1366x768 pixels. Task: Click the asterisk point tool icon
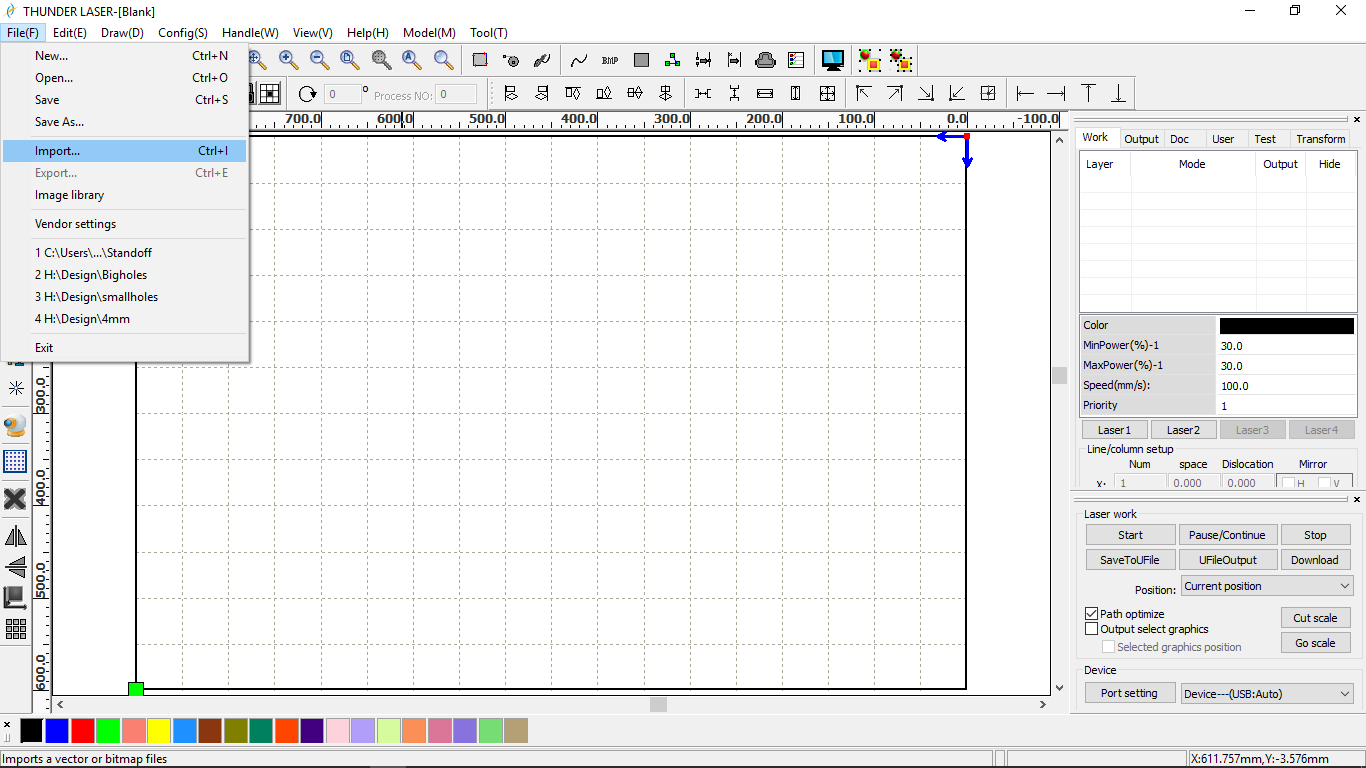tap(15, 388)
